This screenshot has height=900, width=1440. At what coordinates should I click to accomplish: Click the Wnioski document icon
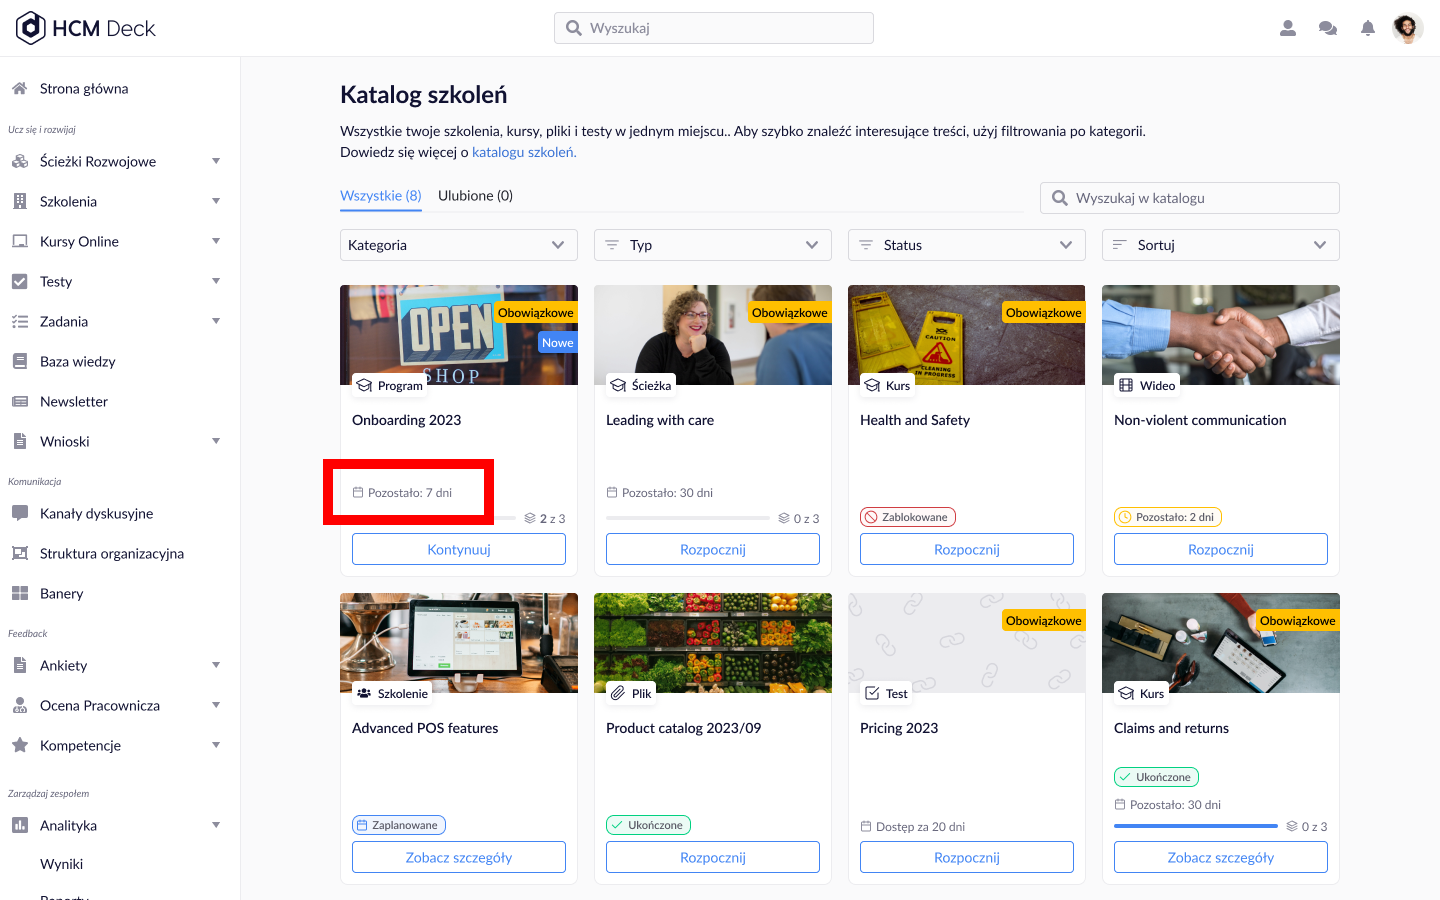[x=19, y=441]
